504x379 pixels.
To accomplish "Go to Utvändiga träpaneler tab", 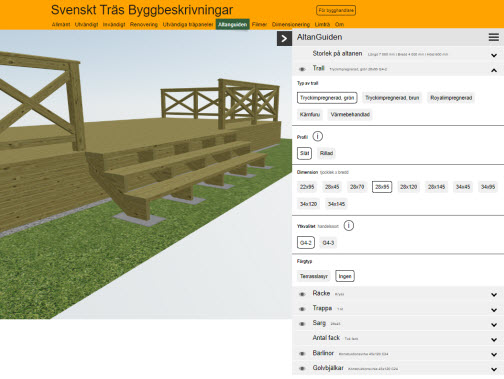I will [x=188, y=24].
